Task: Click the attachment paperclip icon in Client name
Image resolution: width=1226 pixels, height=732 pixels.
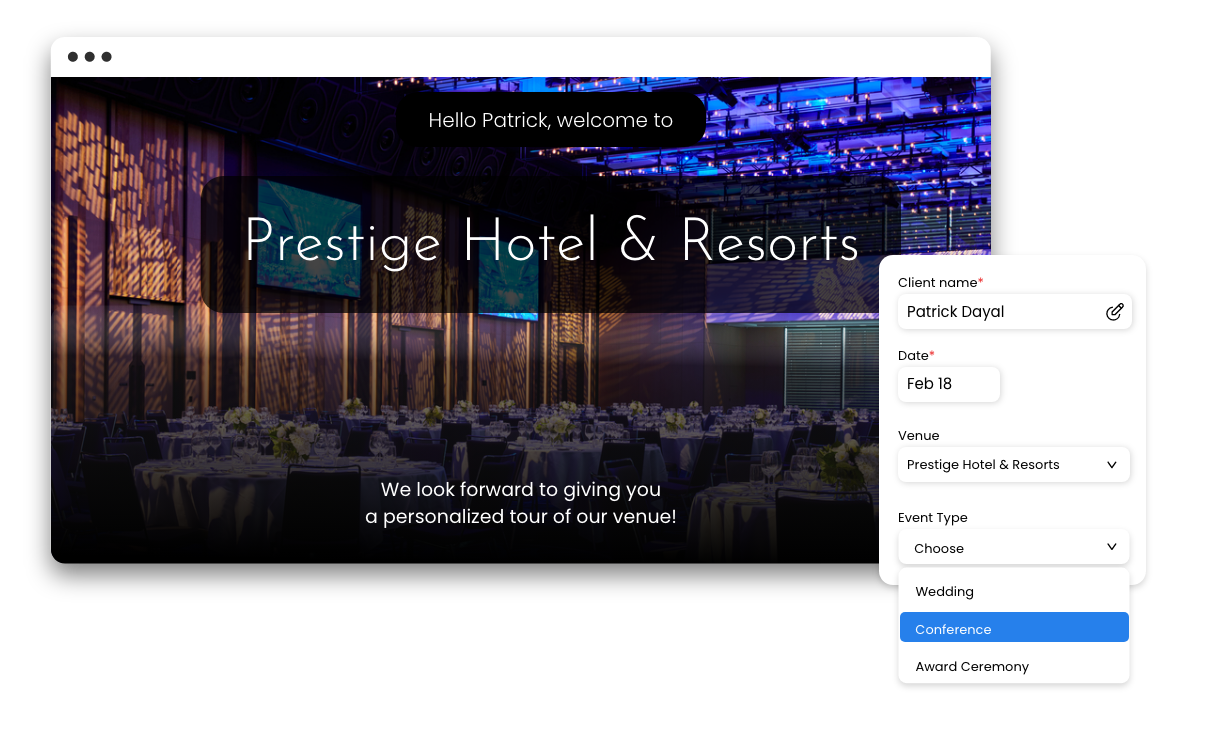Action: (1114, 312)
